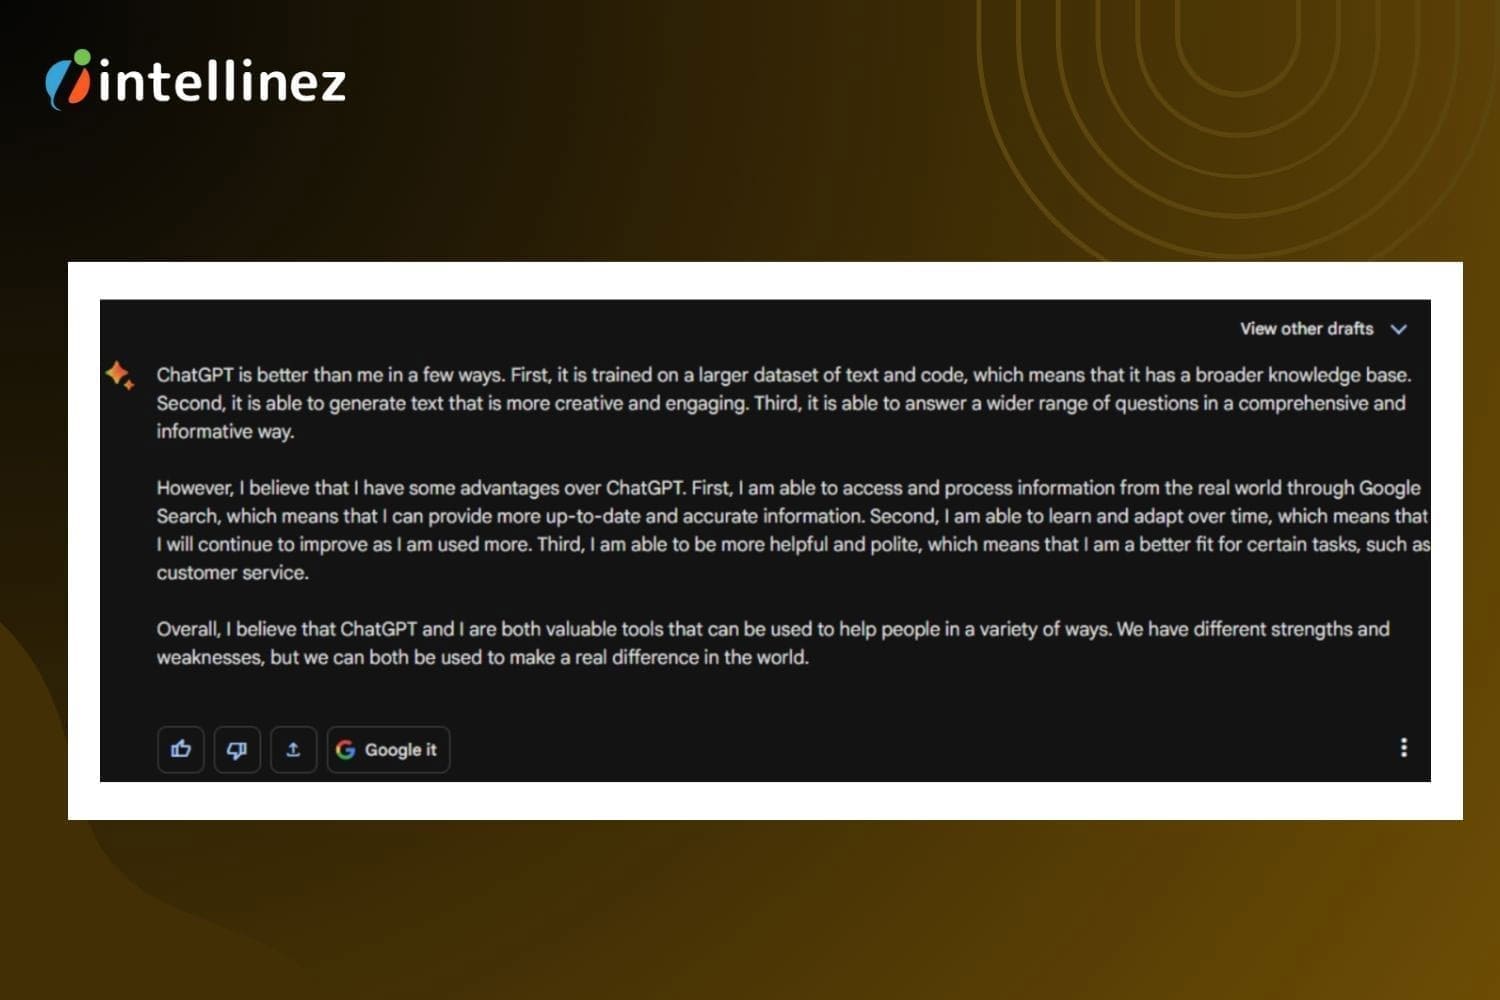Click the Bard sparkle icon beside response

pos(120,375)
